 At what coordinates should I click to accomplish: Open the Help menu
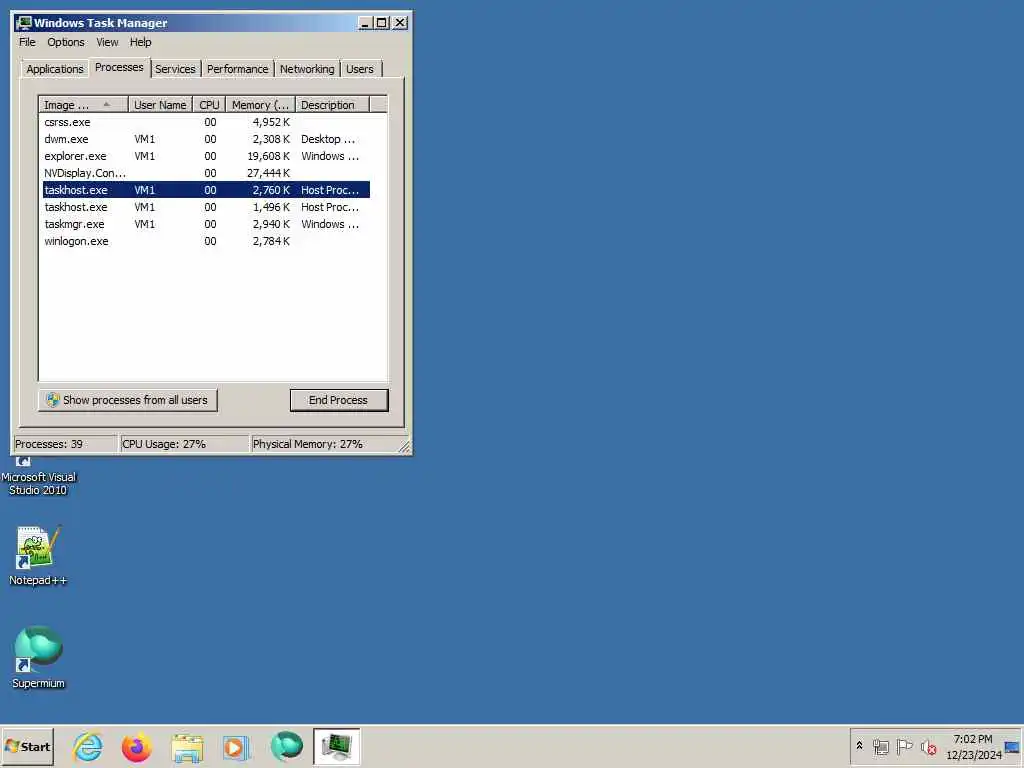point(140,42)
